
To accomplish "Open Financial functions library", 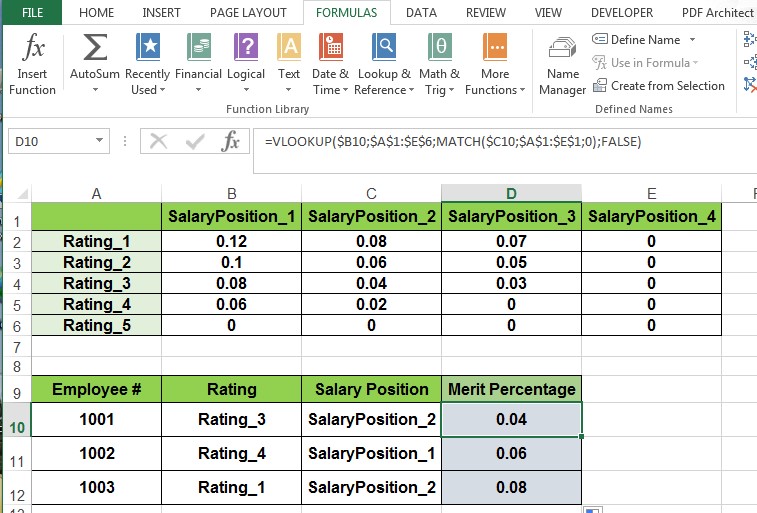I will click(x=198, y=64).
